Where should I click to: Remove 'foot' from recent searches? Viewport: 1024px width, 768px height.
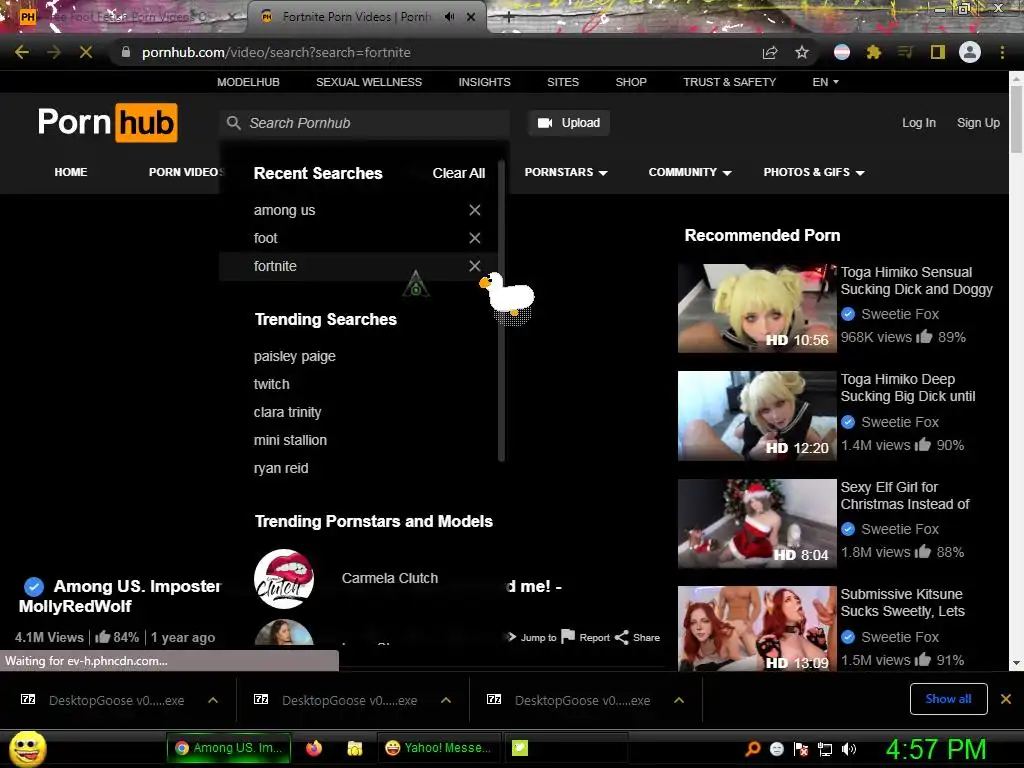coord(475,238)
